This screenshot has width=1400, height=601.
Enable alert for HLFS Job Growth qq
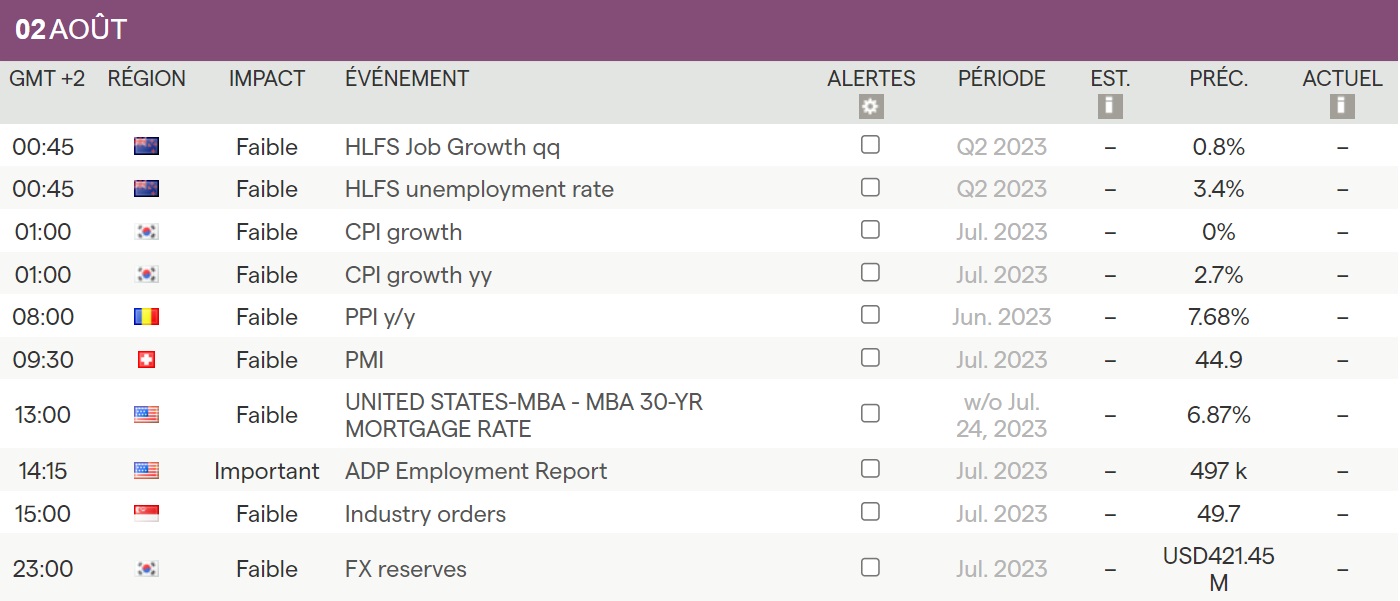(870, 145)
